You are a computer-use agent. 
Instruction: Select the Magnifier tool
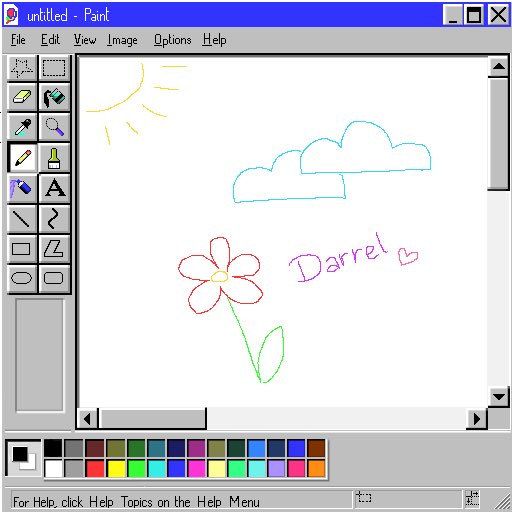point(54,127)
